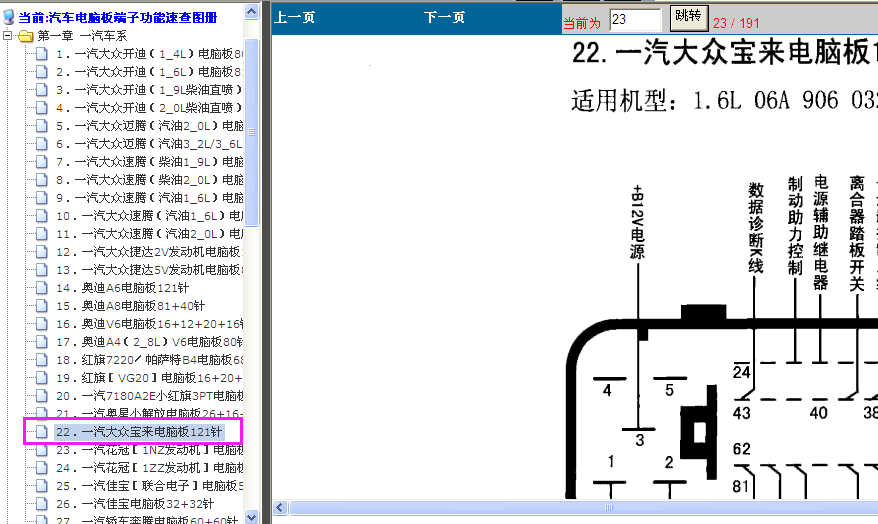Open item 19 红旗 [VG20] 电脑板

[149, 378]
